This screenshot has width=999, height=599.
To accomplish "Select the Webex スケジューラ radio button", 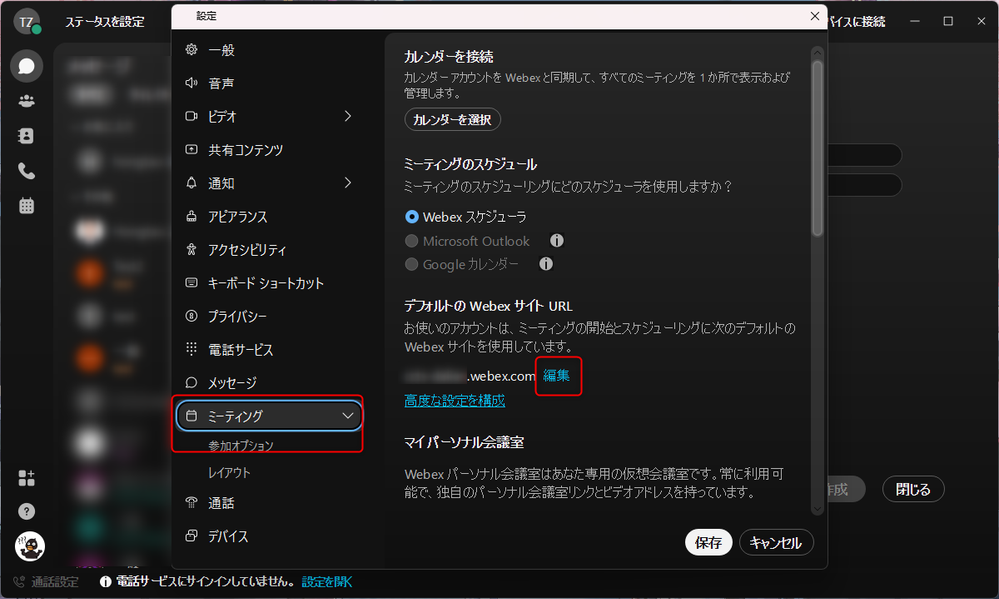I will (x=412, y=217).
